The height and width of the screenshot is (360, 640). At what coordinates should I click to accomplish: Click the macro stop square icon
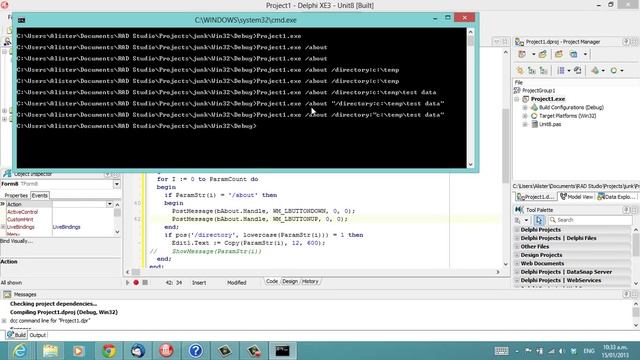[x=145, y=282]
